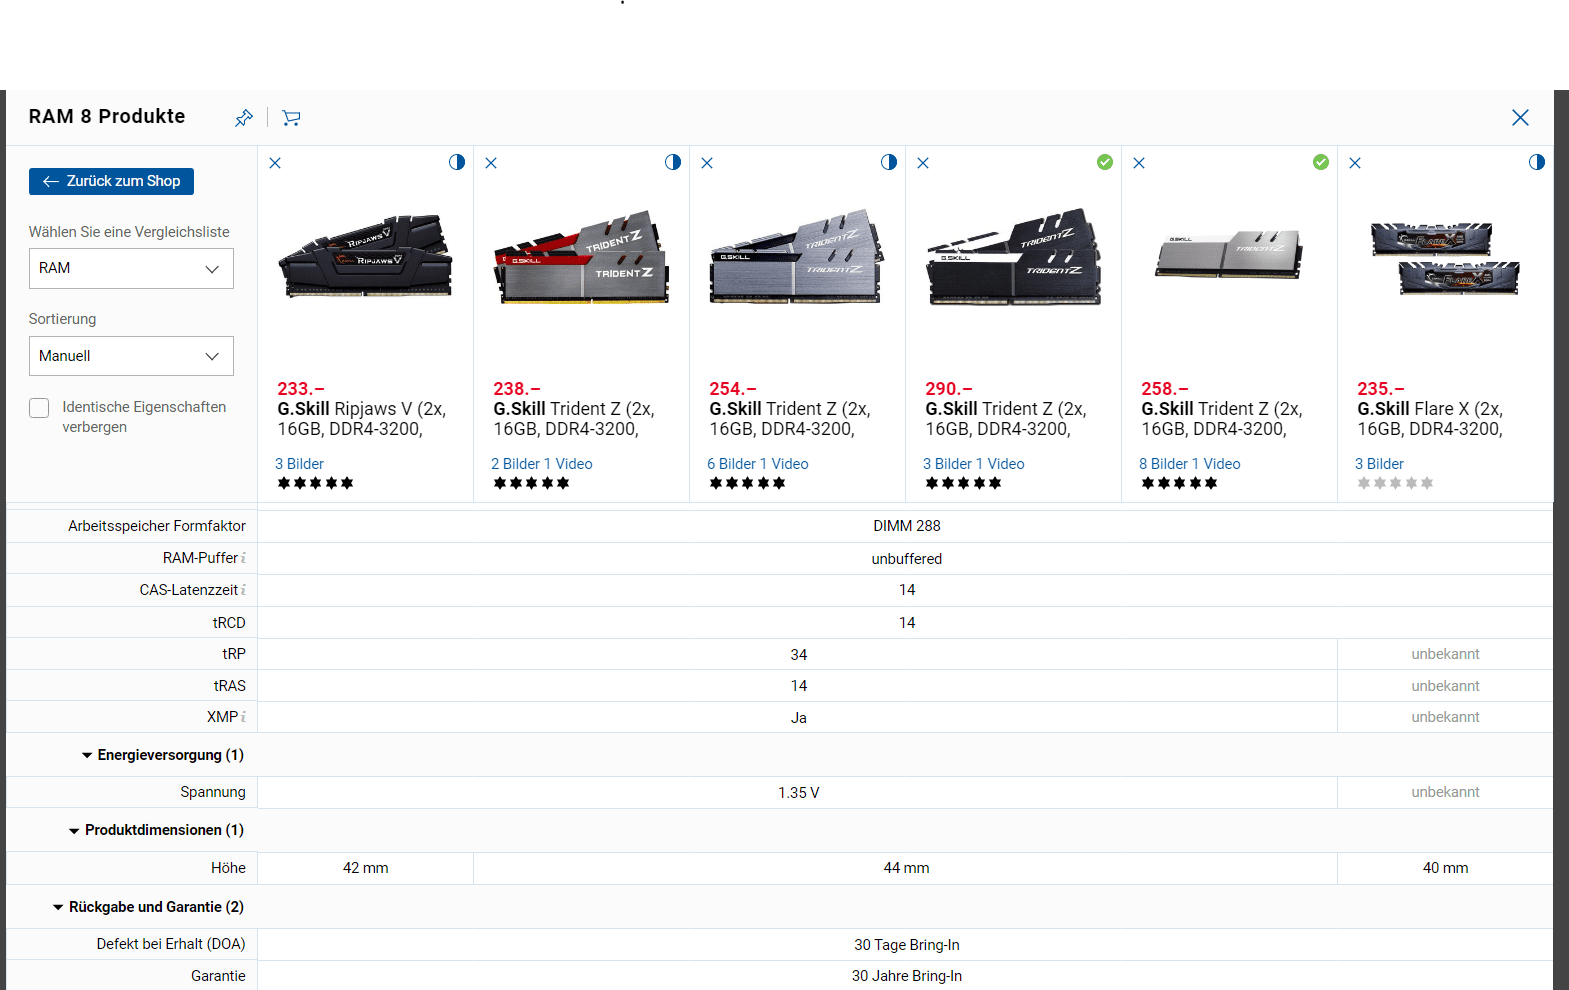The width and height of the screenshot is (1569, 990).
Task: Open 6 Bilder 1 Video link
Action: pyautogui.click(x=757, y=464)
